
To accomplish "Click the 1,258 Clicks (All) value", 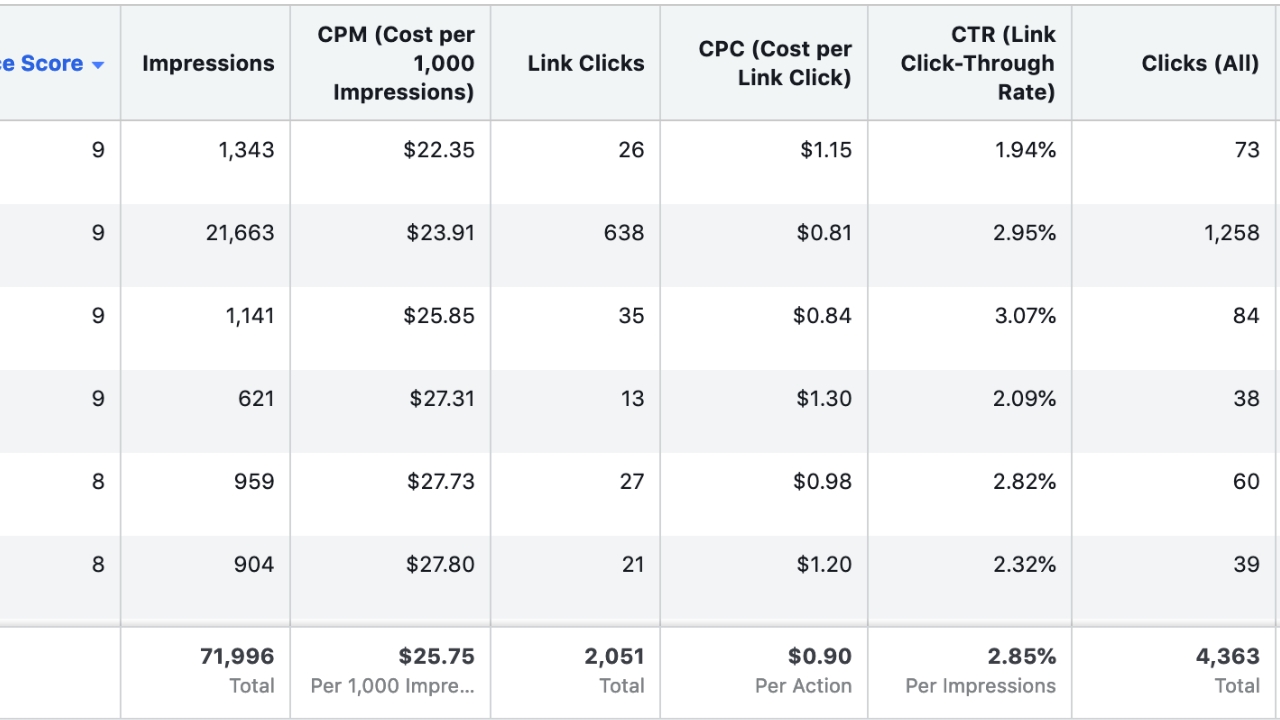I will (1232, 233).
